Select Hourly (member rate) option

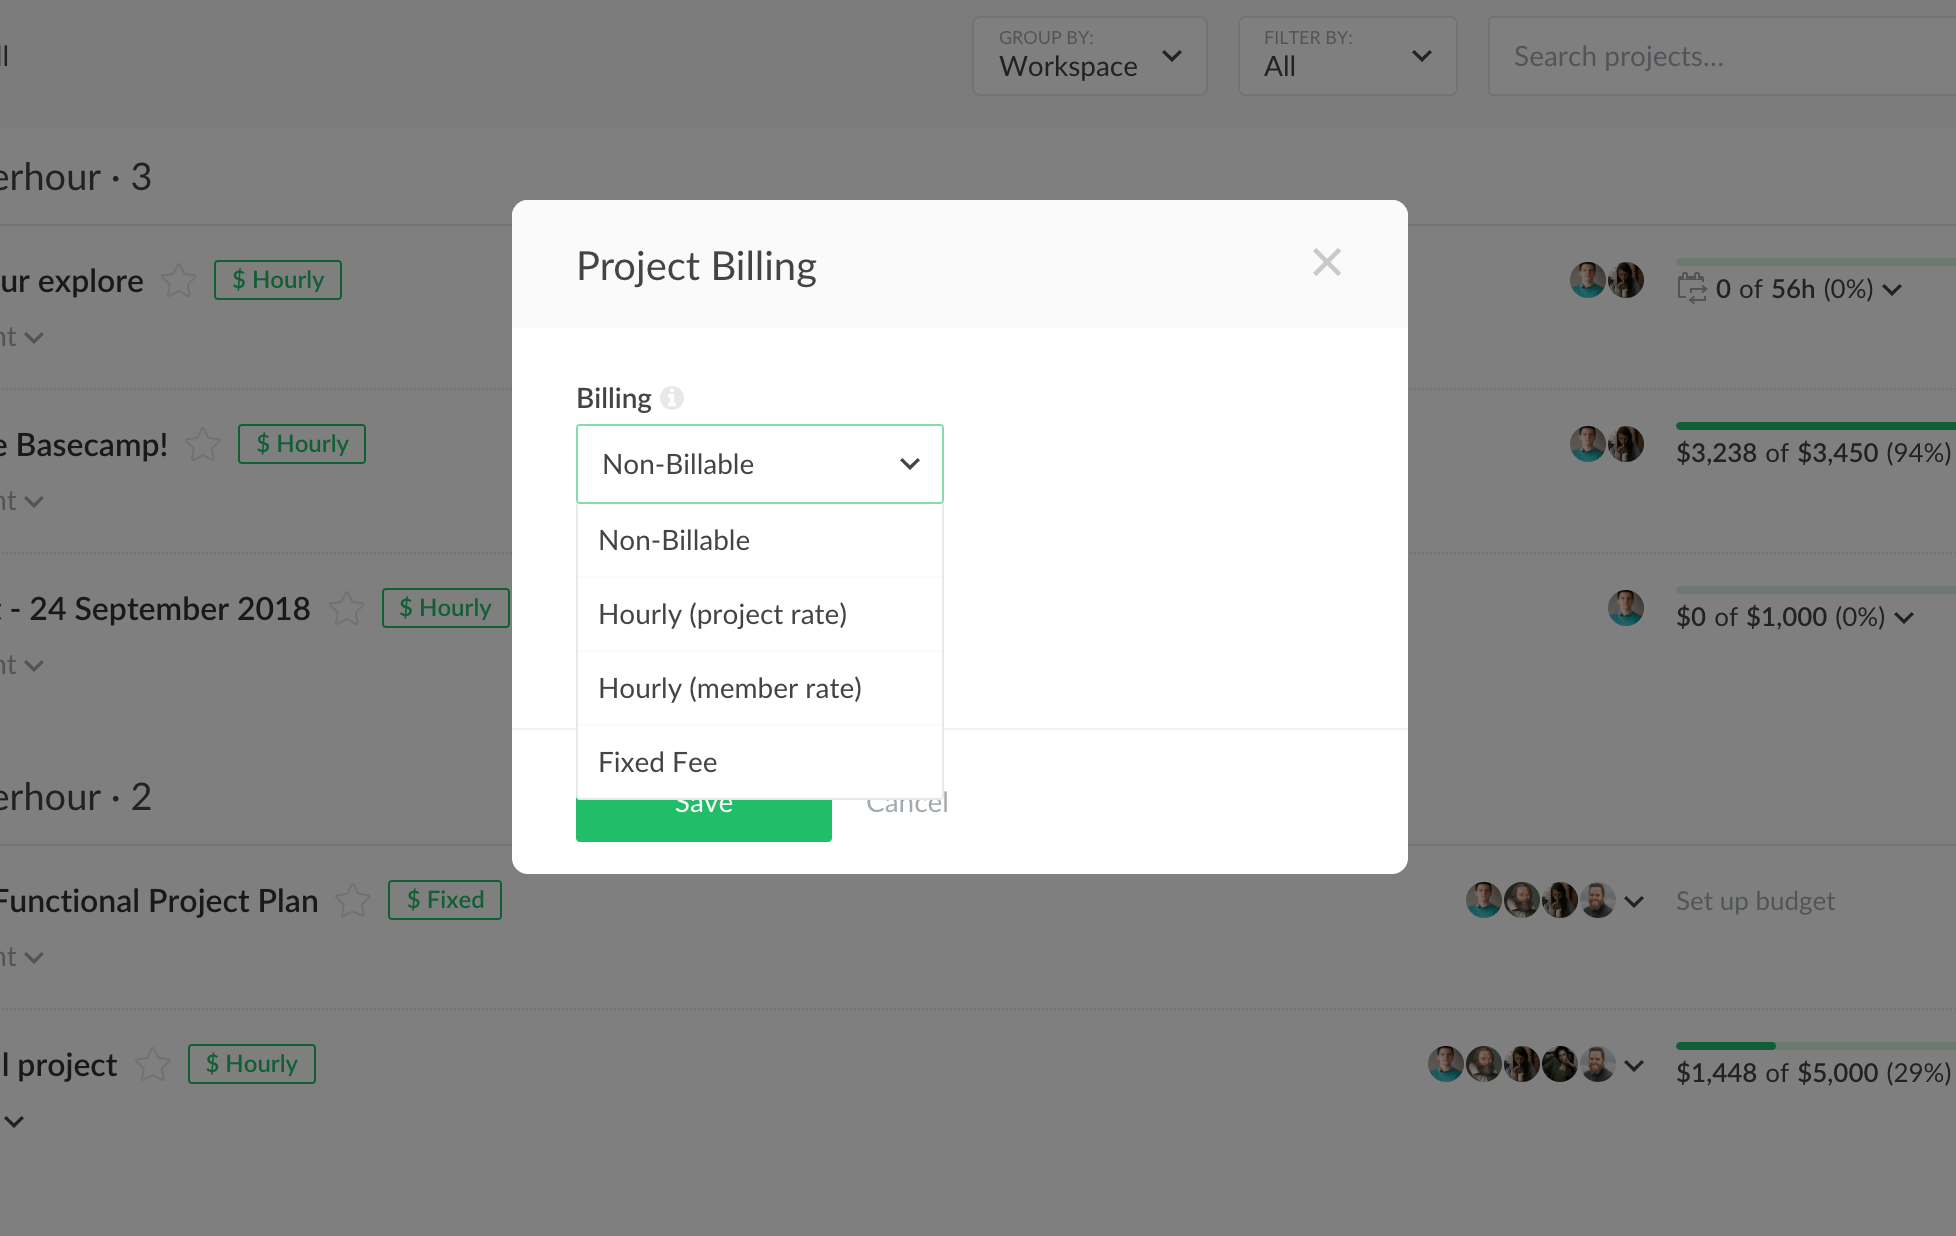click(x=729, y=688)
